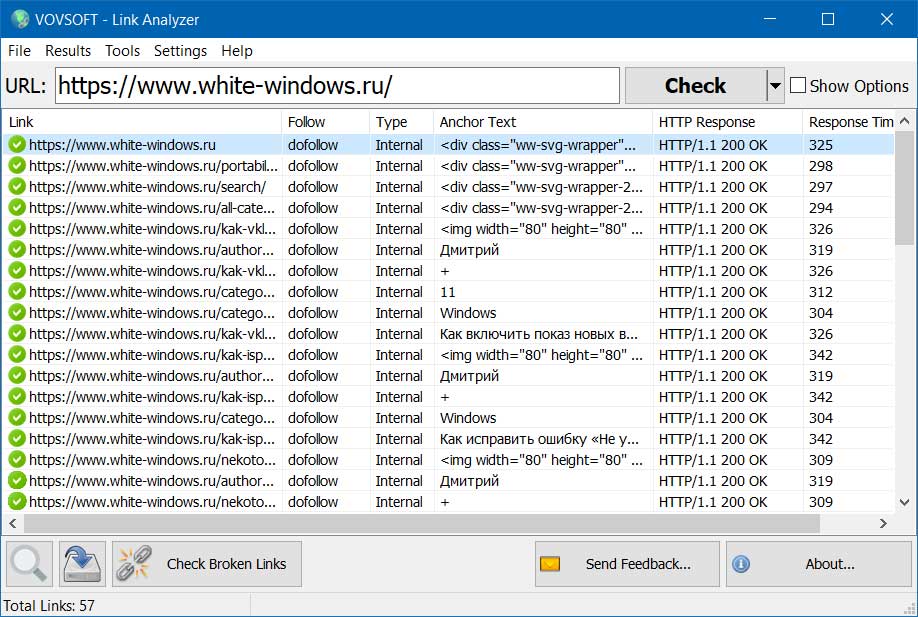Image resolution: width=918 pixels, height=617 pixels.
Task: Click into the URL input field
Action: tap(337, 85)
